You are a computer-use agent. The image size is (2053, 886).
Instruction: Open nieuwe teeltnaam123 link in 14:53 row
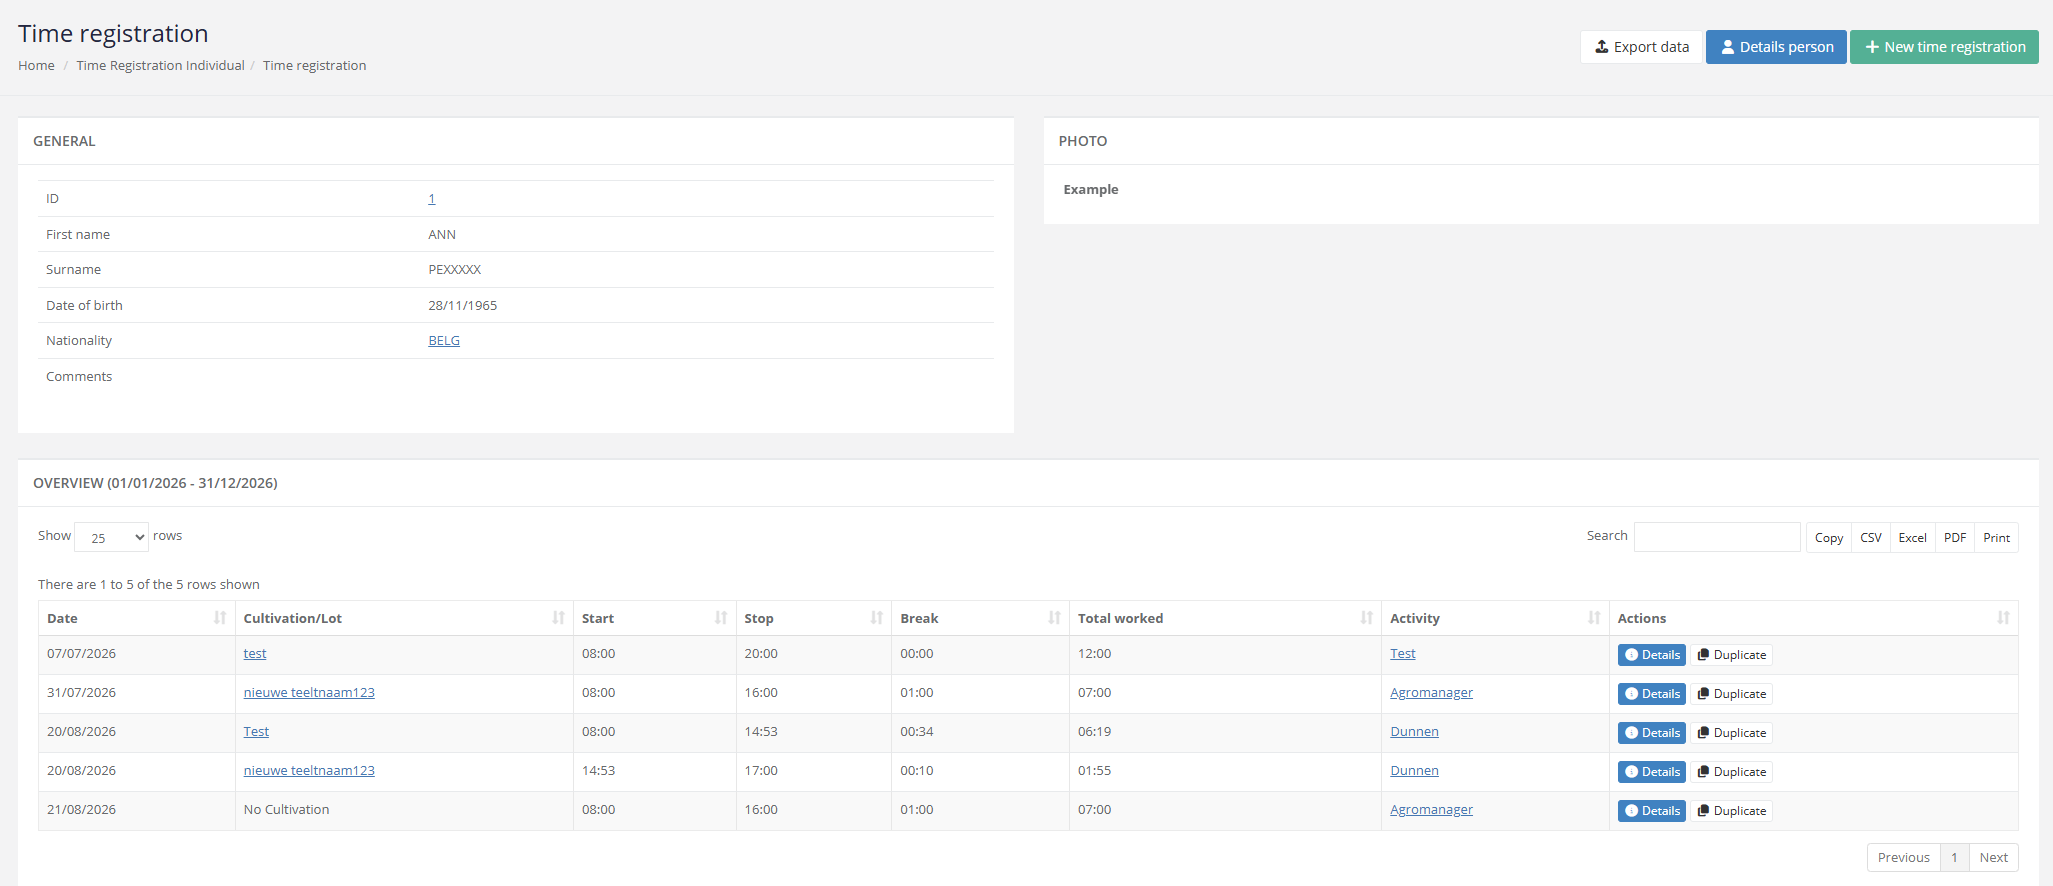(309, 770)
